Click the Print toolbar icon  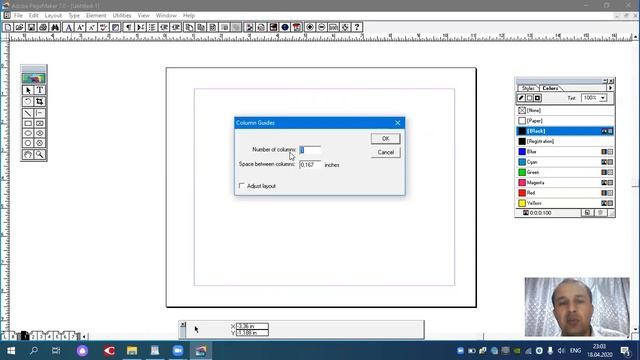(x=43, y=27)
